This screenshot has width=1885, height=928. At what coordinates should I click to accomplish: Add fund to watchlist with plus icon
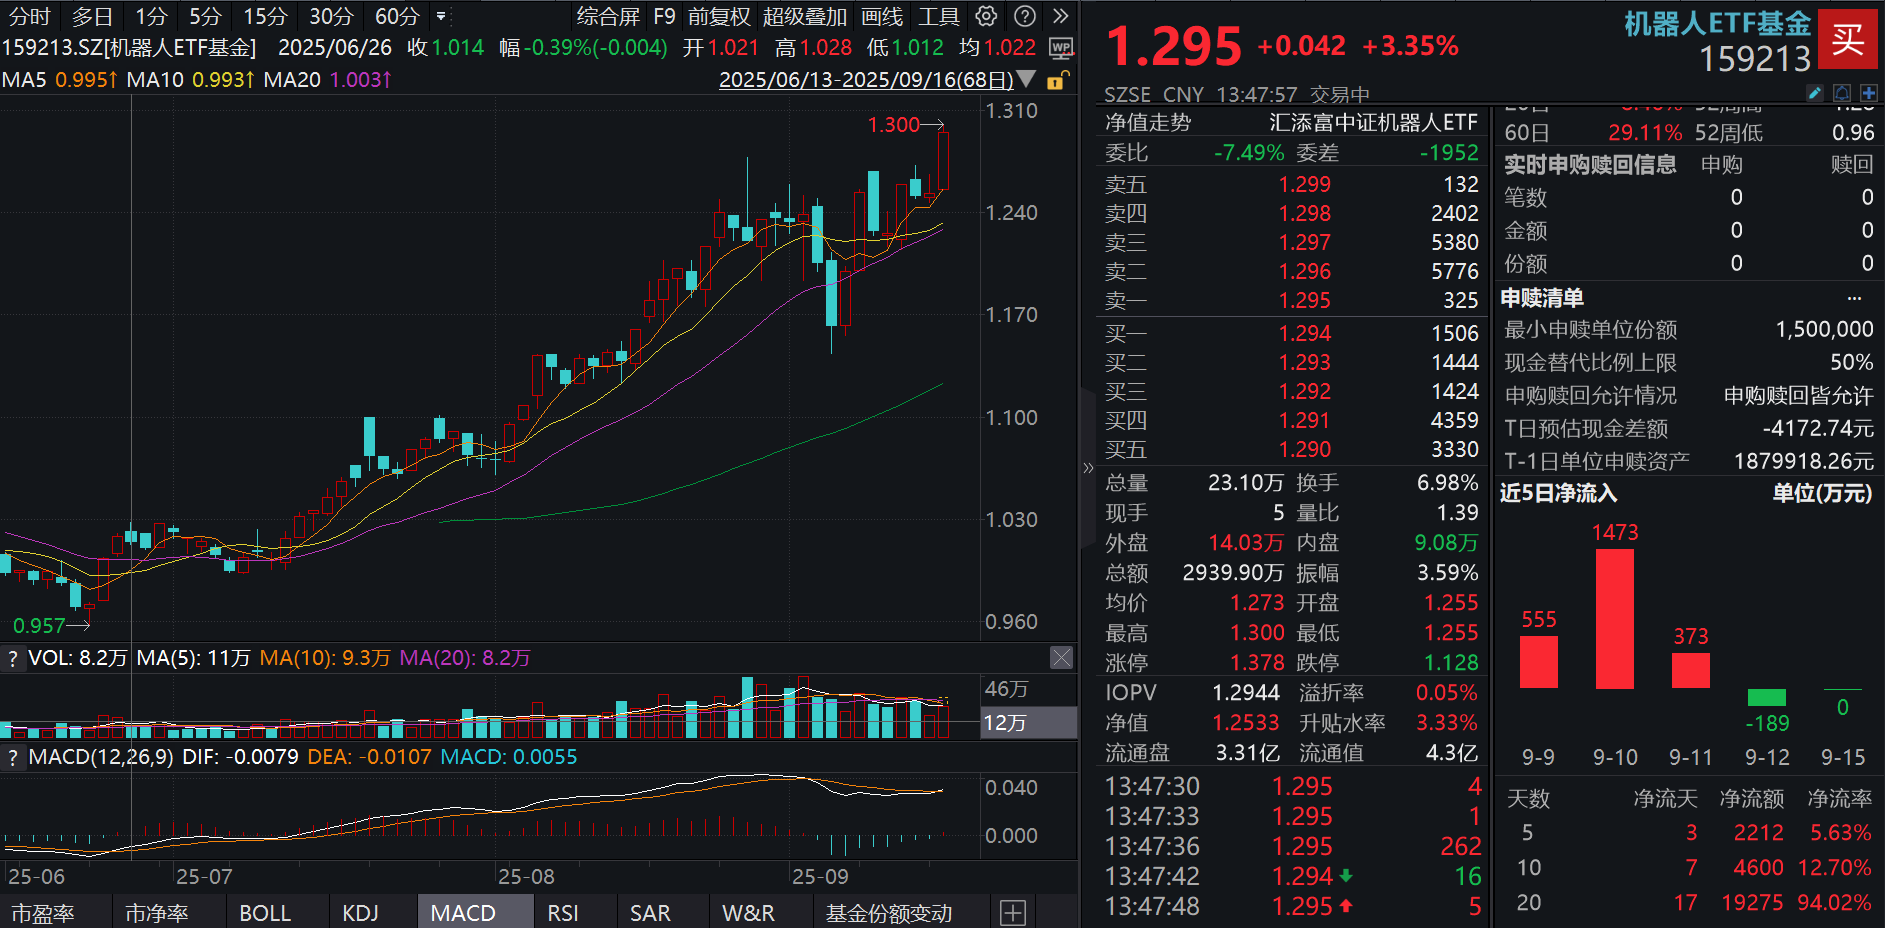pyautogui.click(x=1868, y=93)
